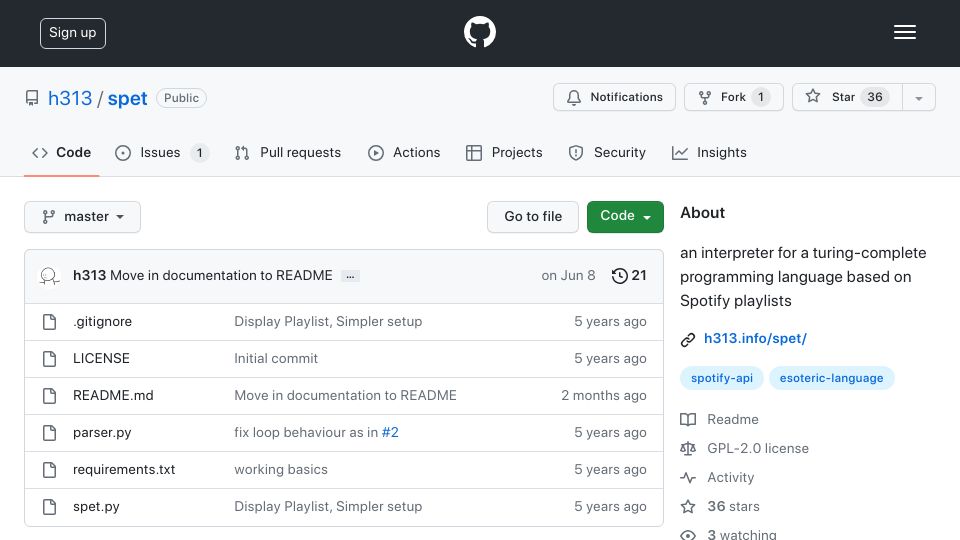
Task: Switch to the Issues tab
Action: click(x=162, y=152)
